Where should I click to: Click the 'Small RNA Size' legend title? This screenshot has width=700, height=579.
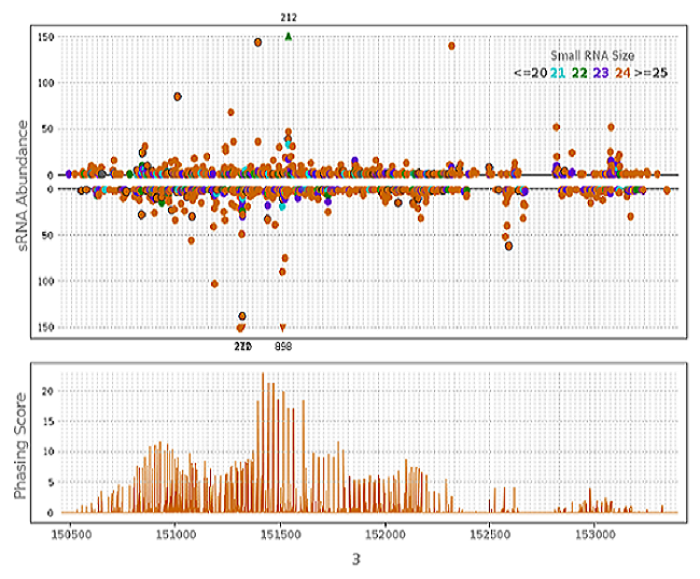[592, 56]
